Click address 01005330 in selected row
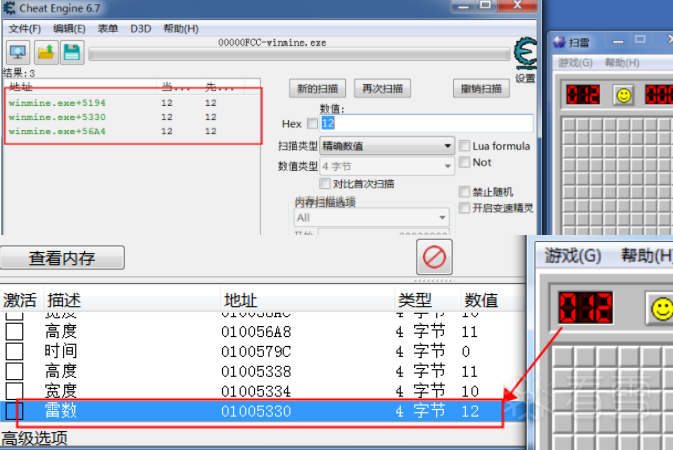Viewport: 673px width, 450px height. [256, 411]
